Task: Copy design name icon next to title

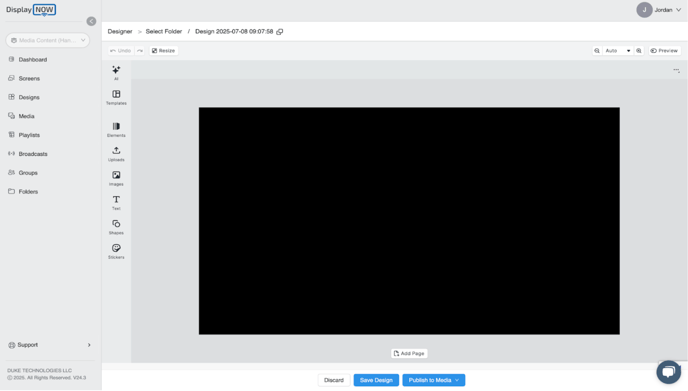Action: (x=280, y=32)
